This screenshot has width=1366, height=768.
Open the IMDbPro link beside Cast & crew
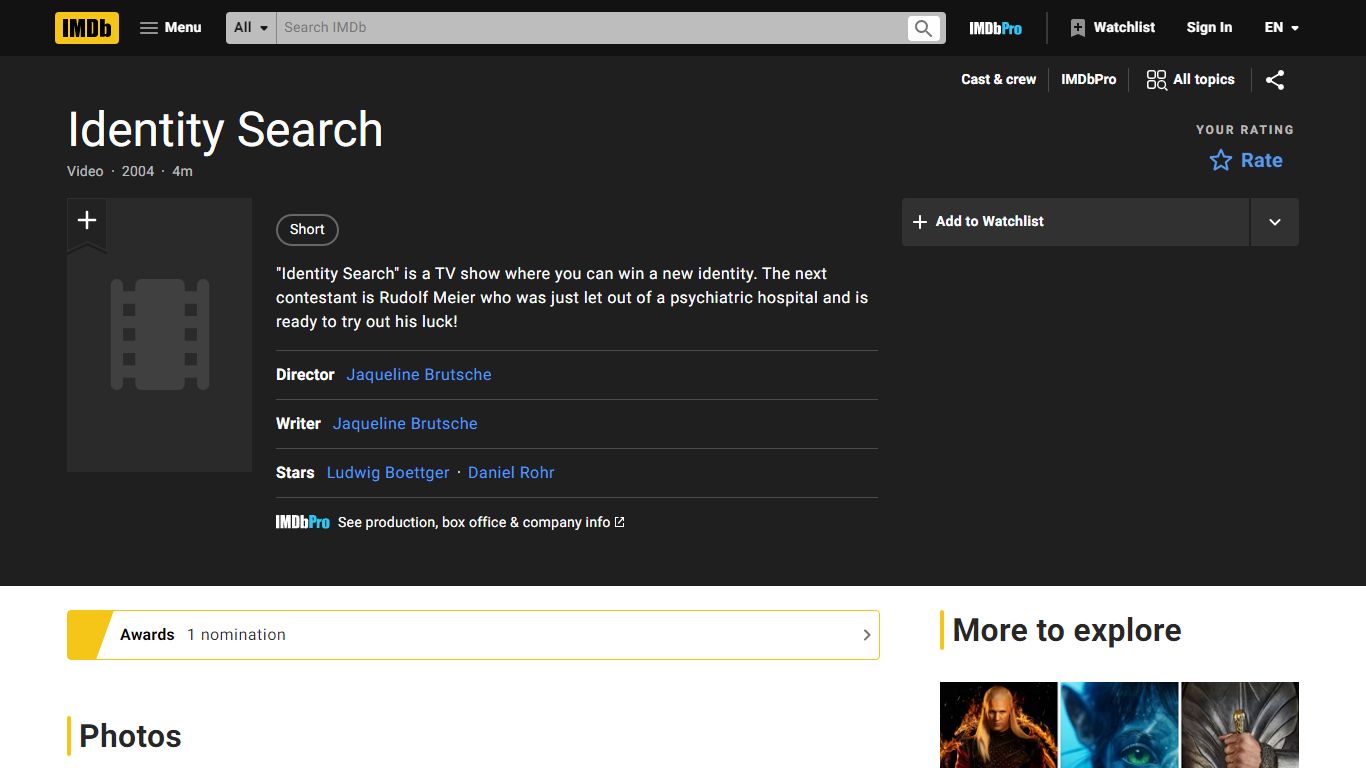pos(1088,79)
